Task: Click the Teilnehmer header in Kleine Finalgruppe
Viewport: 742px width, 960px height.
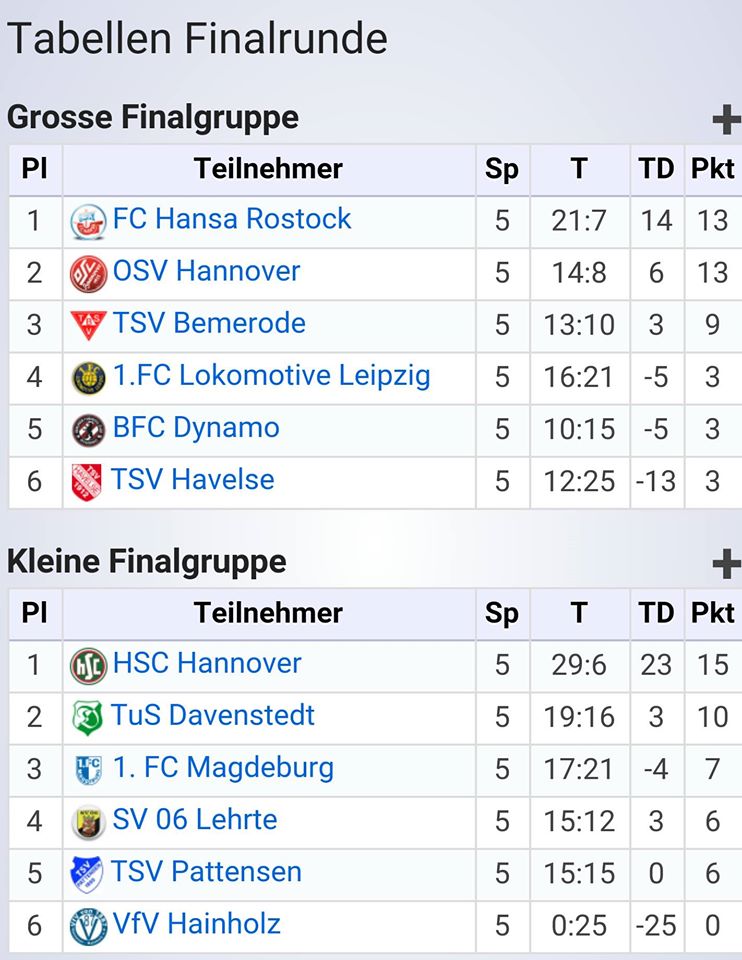Action: [x=268, y=613]
